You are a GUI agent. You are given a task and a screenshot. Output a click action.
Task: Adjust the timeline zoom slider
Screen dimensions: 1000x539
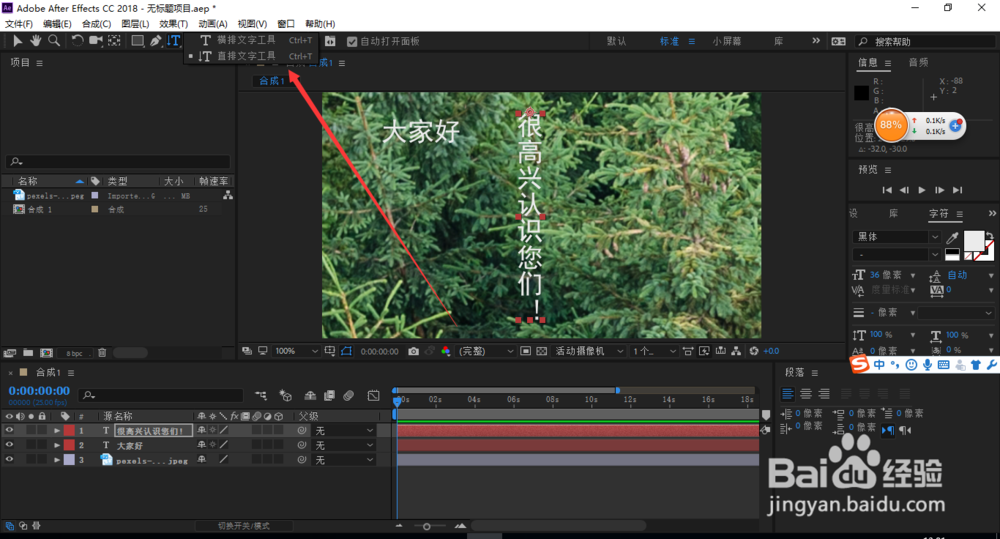click(x=427, y=526)
